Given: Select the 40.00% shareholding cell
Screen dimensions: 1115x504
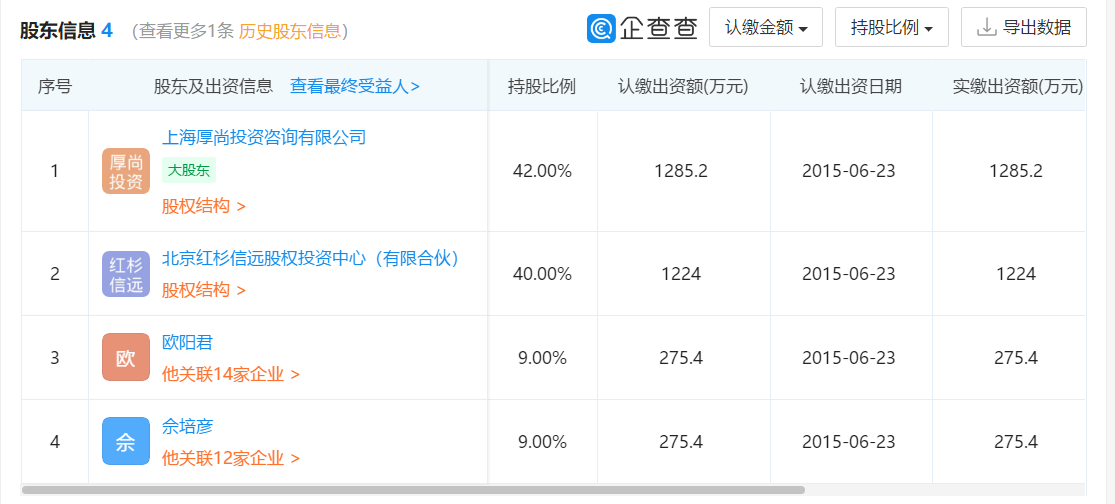Looking at the screenshot, I should [x=543, y=274].
